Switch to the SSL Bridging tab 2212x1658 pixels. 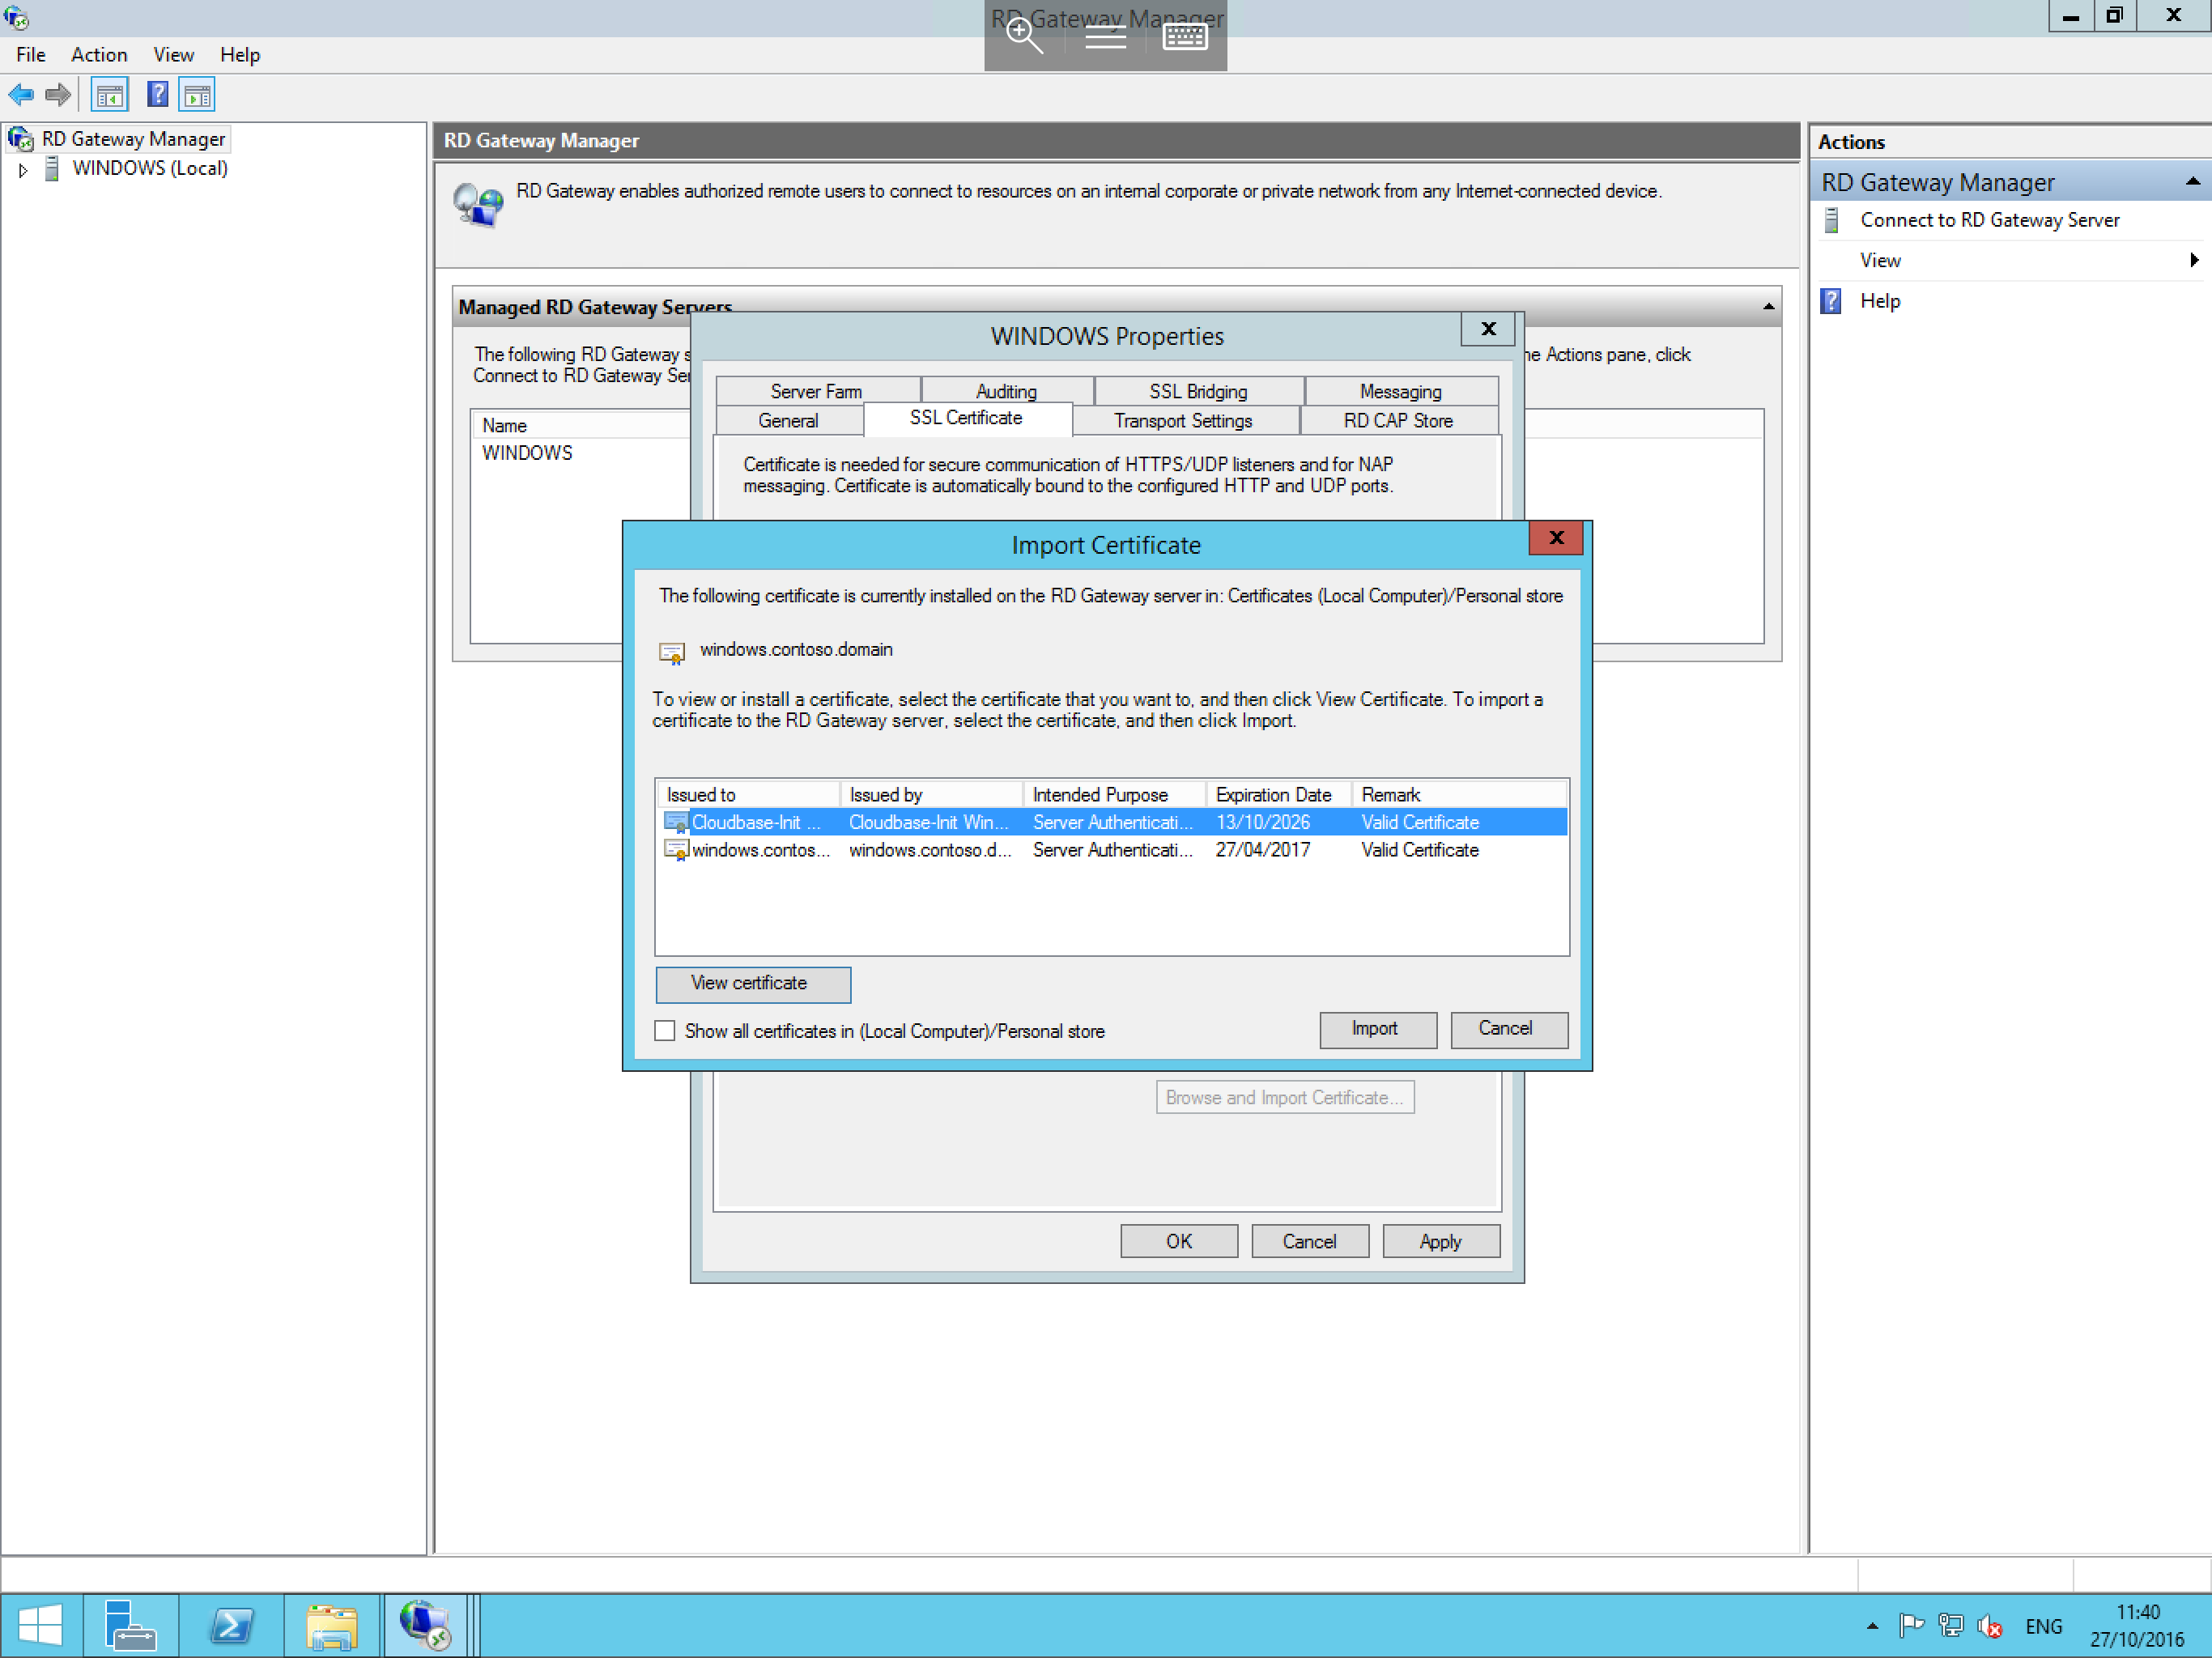click(1198, 391)
